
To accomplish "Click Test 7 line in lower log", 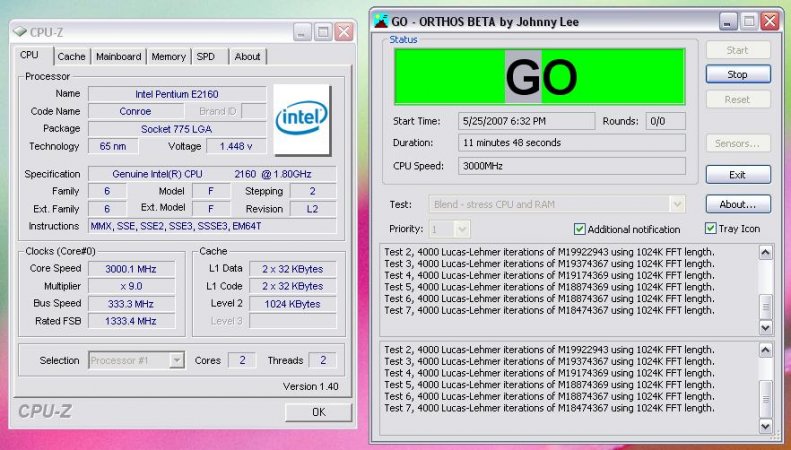I will (x=549, y=408).
